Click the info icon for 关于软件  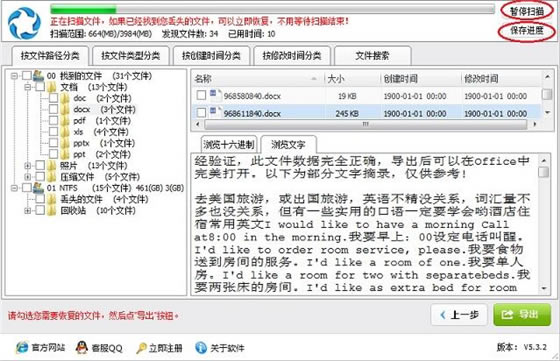click(201, 347)
